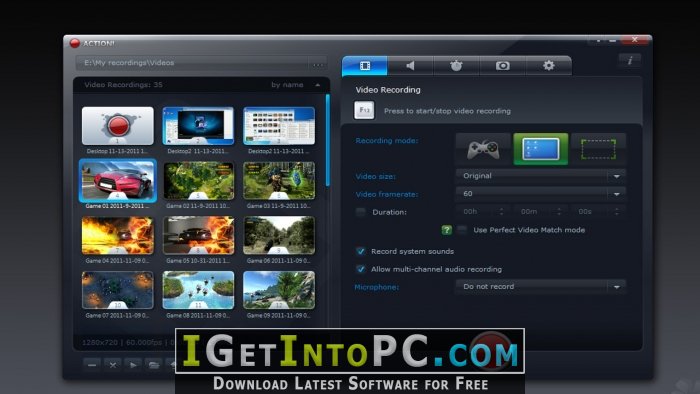The height and width of the screenshot is (394, 700).
Task: Open the audio recording speaker tab
Action: pos(410,66)
